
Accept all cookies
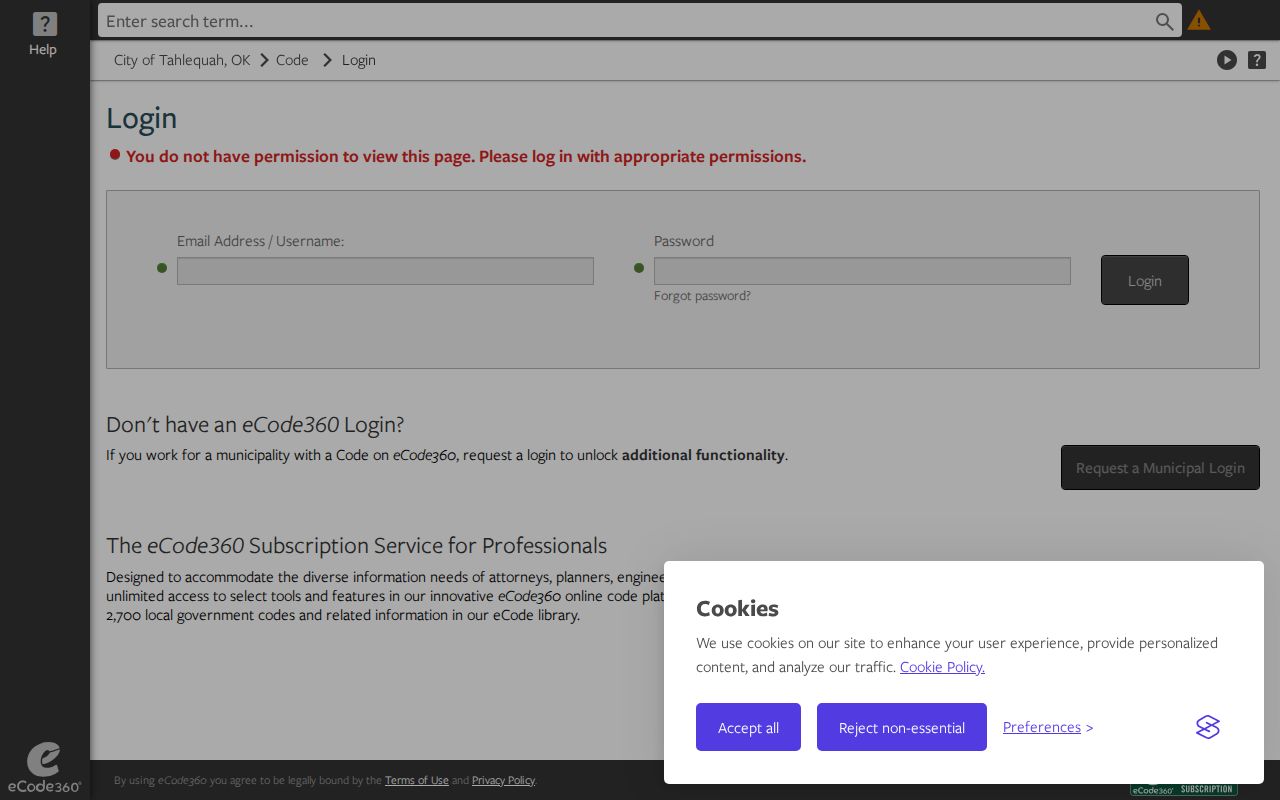748,727
